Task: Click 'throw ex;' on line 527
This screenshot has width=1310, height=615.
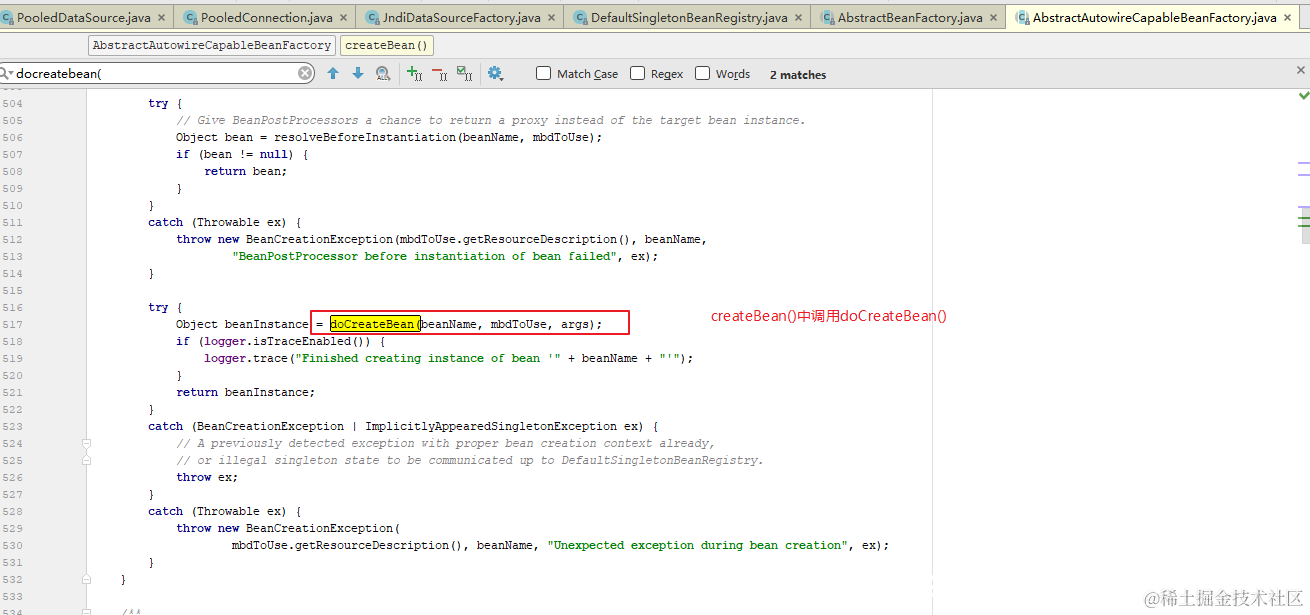Action: [x=208, y=477]
